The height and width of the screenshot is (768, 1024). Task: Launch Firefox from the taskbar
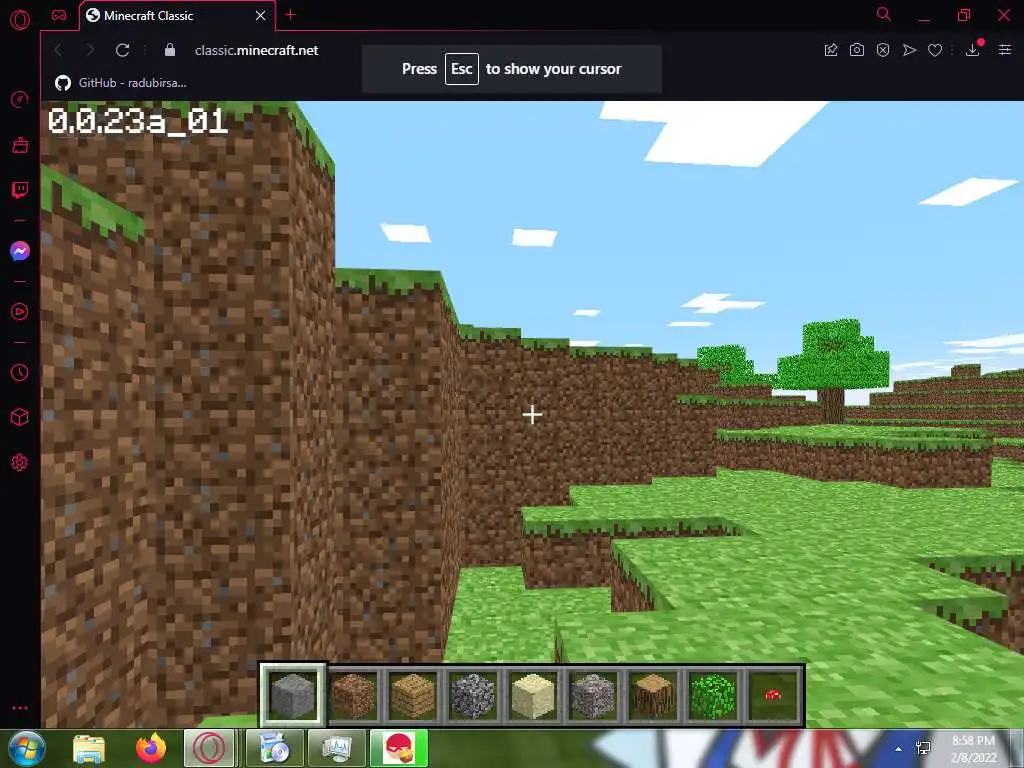coord(151,748)
